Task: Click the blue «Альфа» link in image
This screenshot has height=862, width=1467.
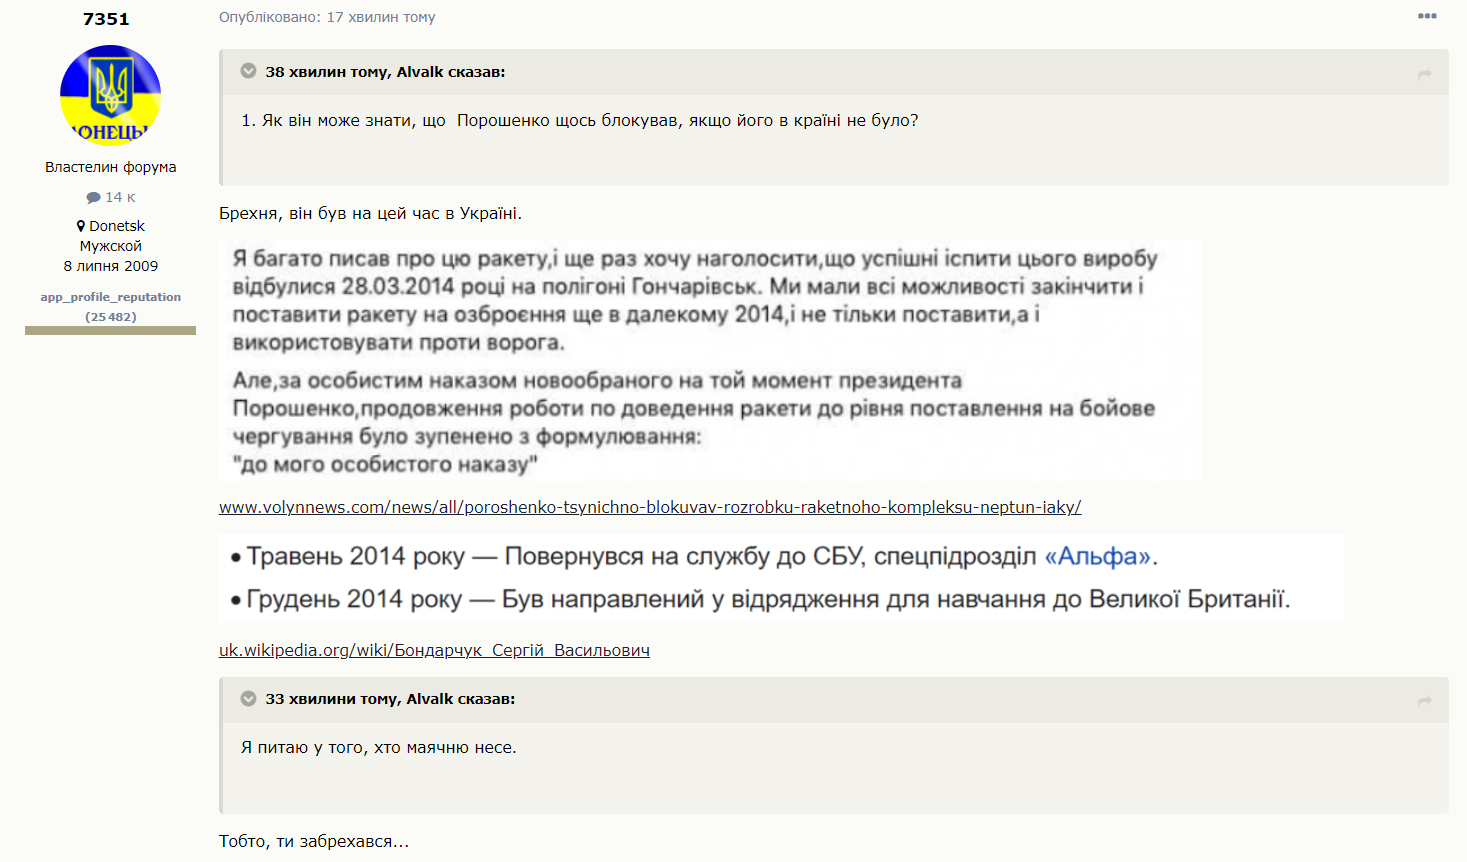Action: click(x=1098, y=556)
